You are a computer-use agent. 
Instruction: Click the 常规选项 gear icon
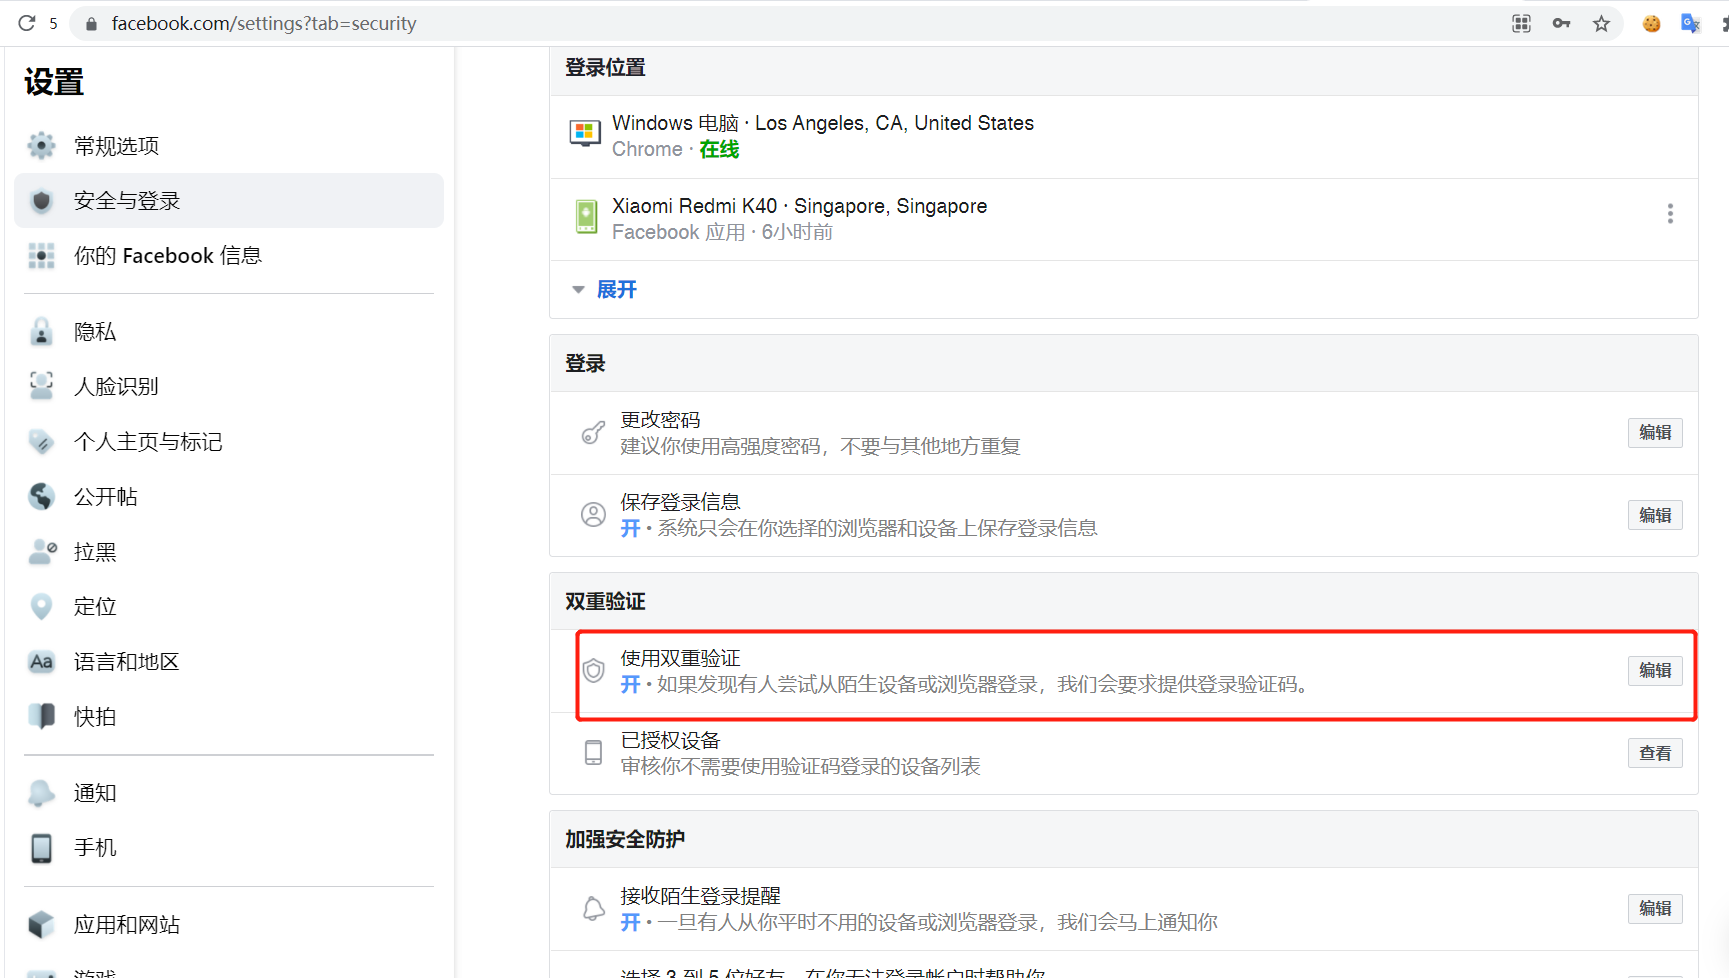41,146
